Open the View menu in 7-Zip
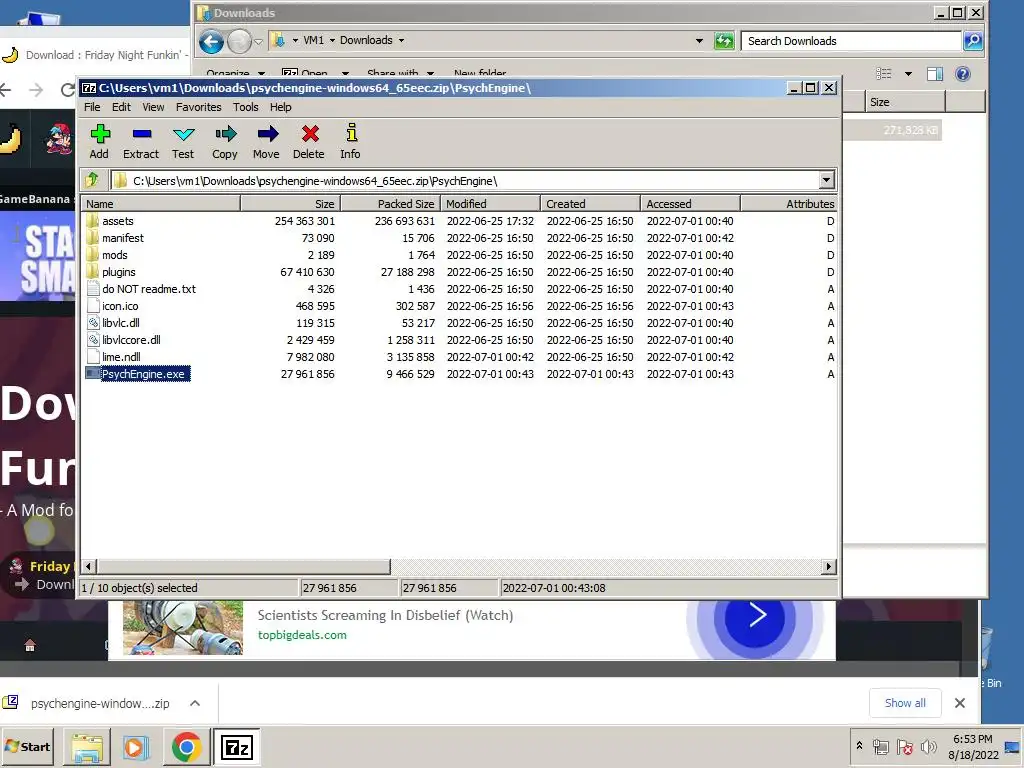 pyautogui.click(x=153, y=107)
